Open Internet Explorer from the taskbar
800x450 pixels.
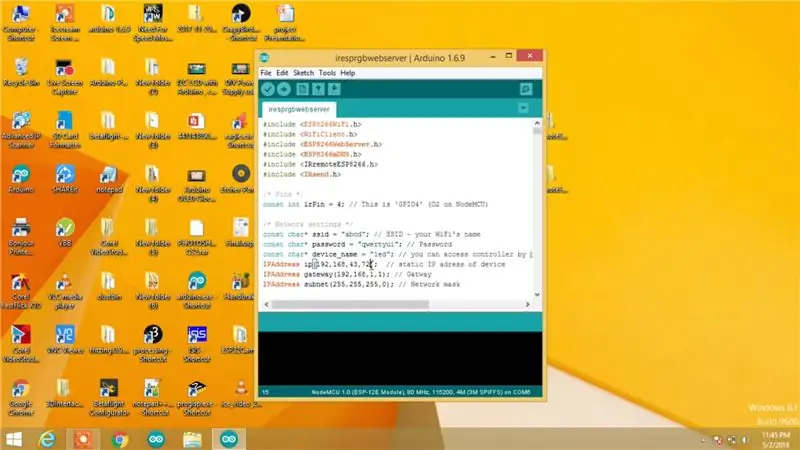point(47,439)
